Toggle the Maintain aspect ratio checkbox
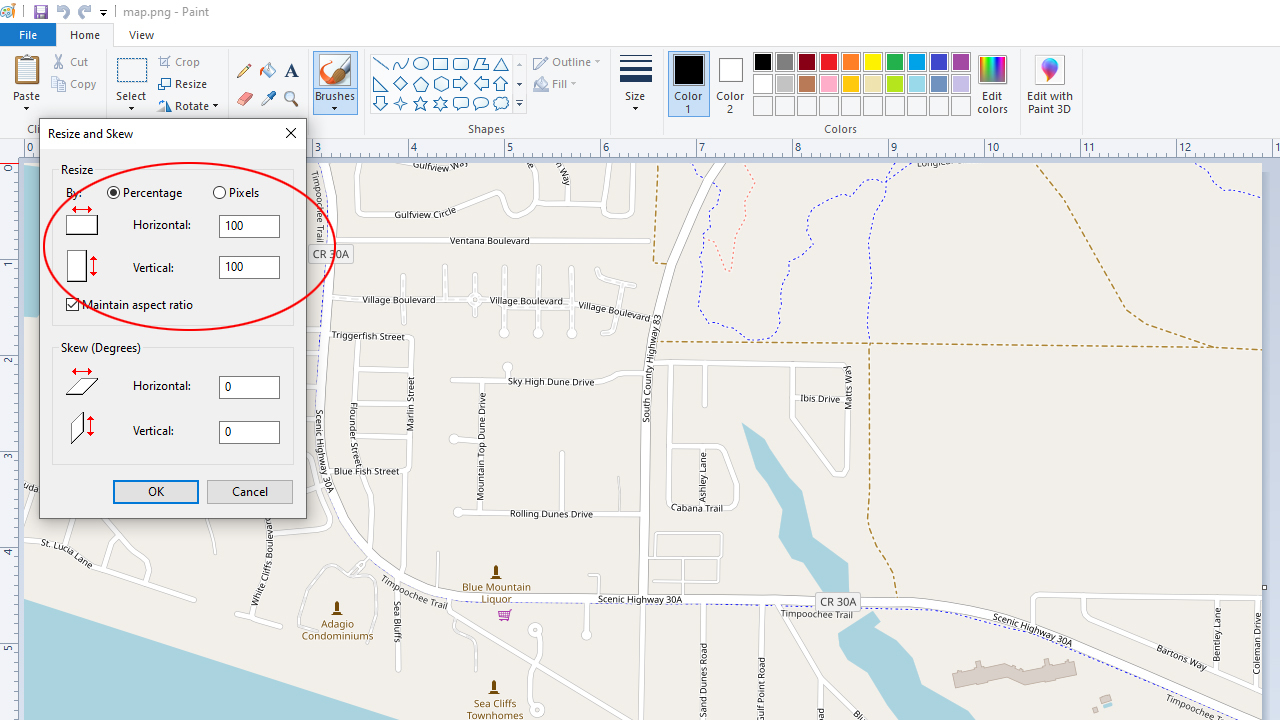The image size is (1280, 720). click(x=72, y=305)
